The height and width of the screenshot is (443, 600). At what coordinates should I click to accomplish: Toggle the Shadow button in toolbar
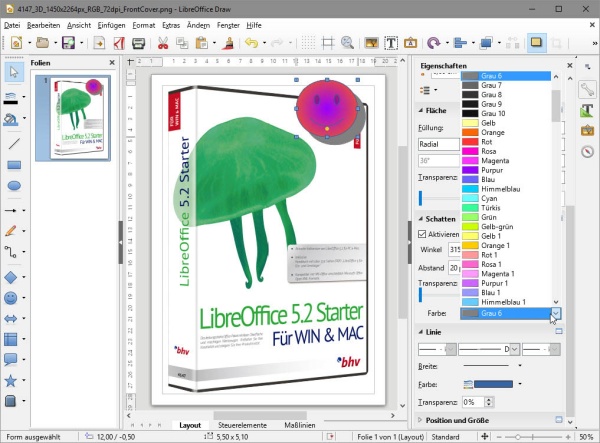[536, 42]
